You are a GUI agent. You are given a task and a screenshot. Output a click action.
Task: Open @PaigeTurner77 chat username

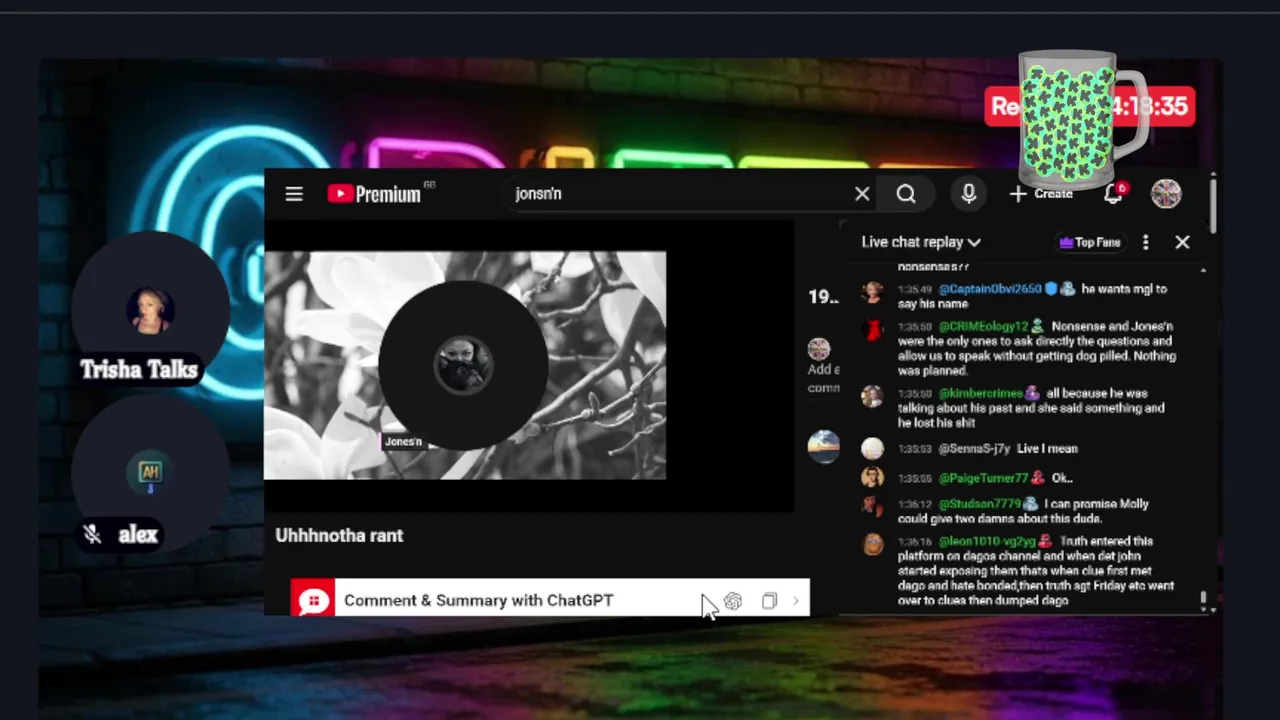pos(983,478)
